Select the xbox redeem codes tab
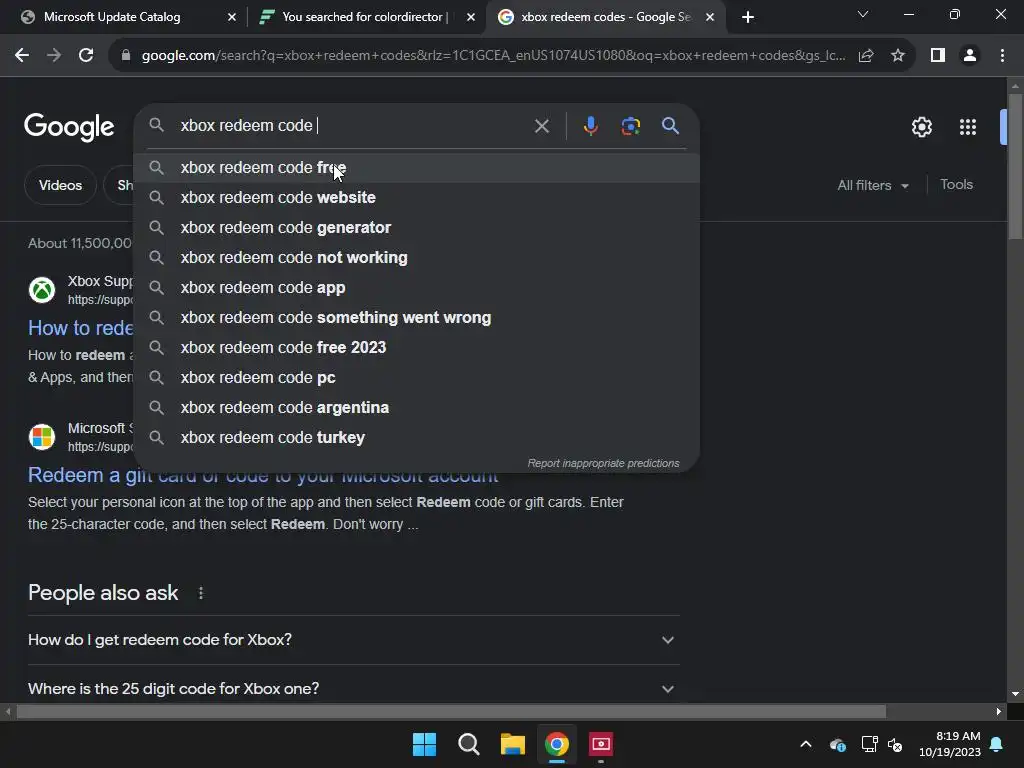The image size is (1024, 768). click(605, 17)
